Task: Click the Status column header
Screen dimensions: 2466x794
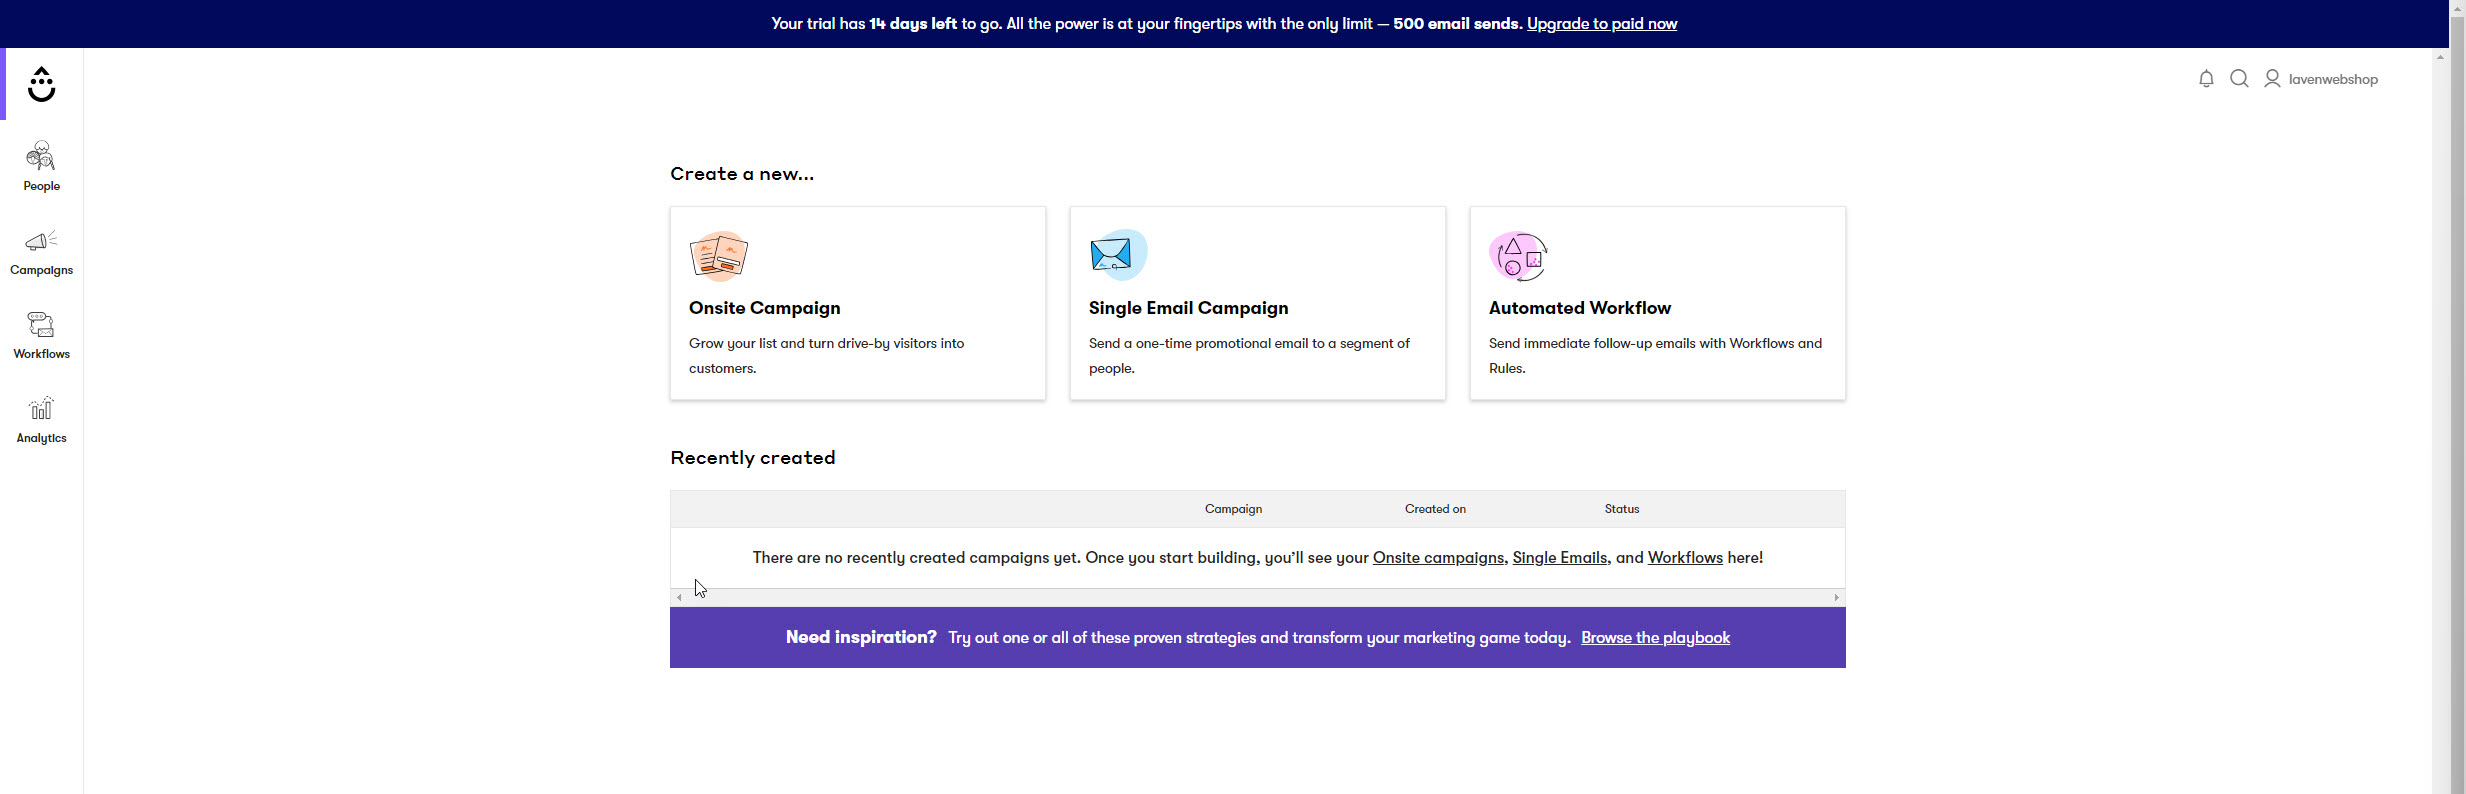Action: point(1621,509)
